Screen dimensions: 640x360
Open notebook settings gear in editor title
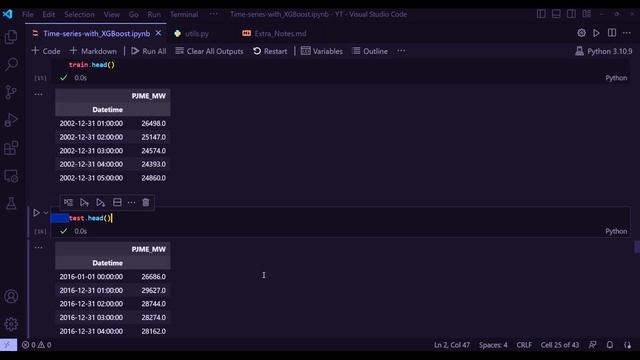[x=581, y=33]
